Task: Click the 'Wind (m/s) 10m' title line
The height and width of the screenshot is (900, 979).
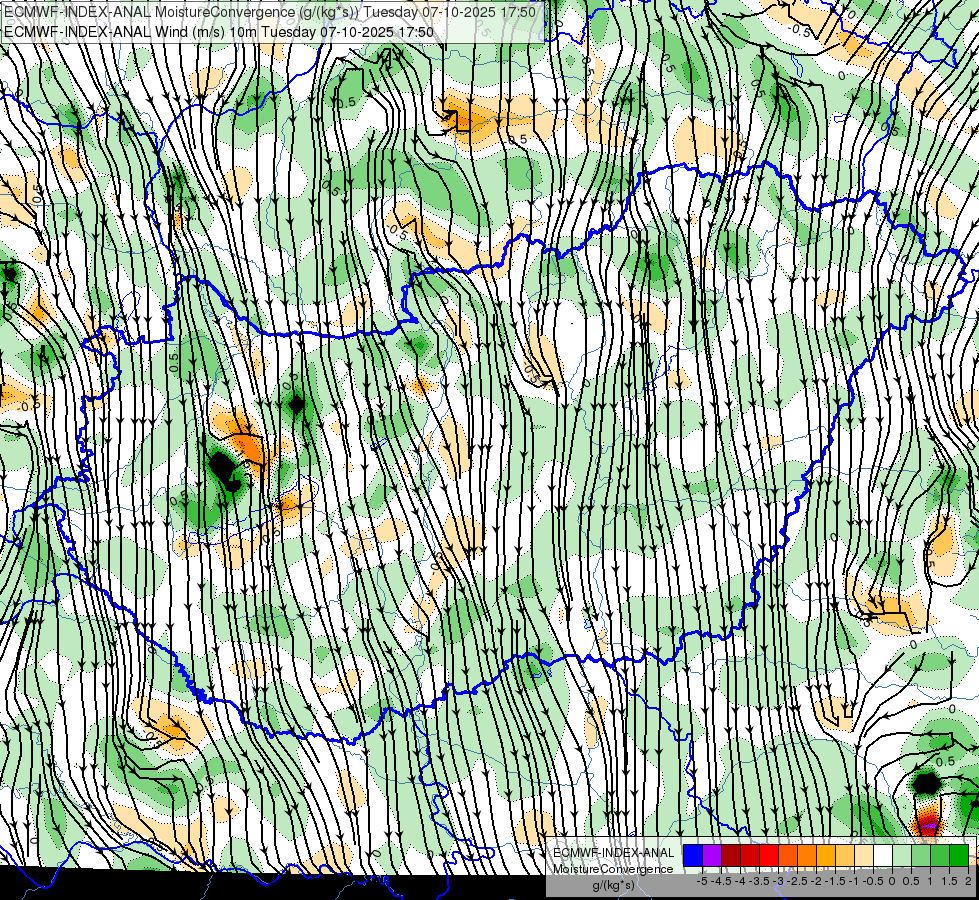Action: pos(219,31)
